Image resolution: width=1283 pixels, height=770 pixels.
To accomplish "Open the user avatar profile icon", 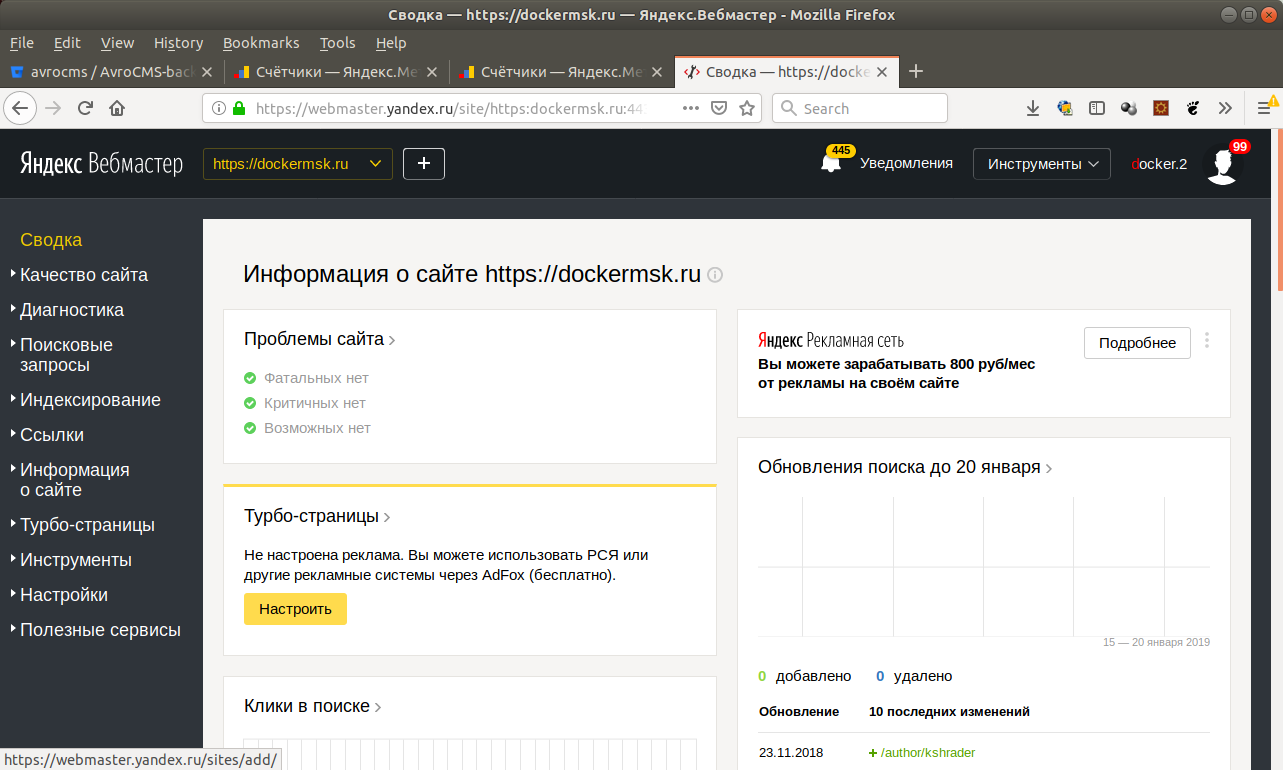I will [x=1223, y=164].
